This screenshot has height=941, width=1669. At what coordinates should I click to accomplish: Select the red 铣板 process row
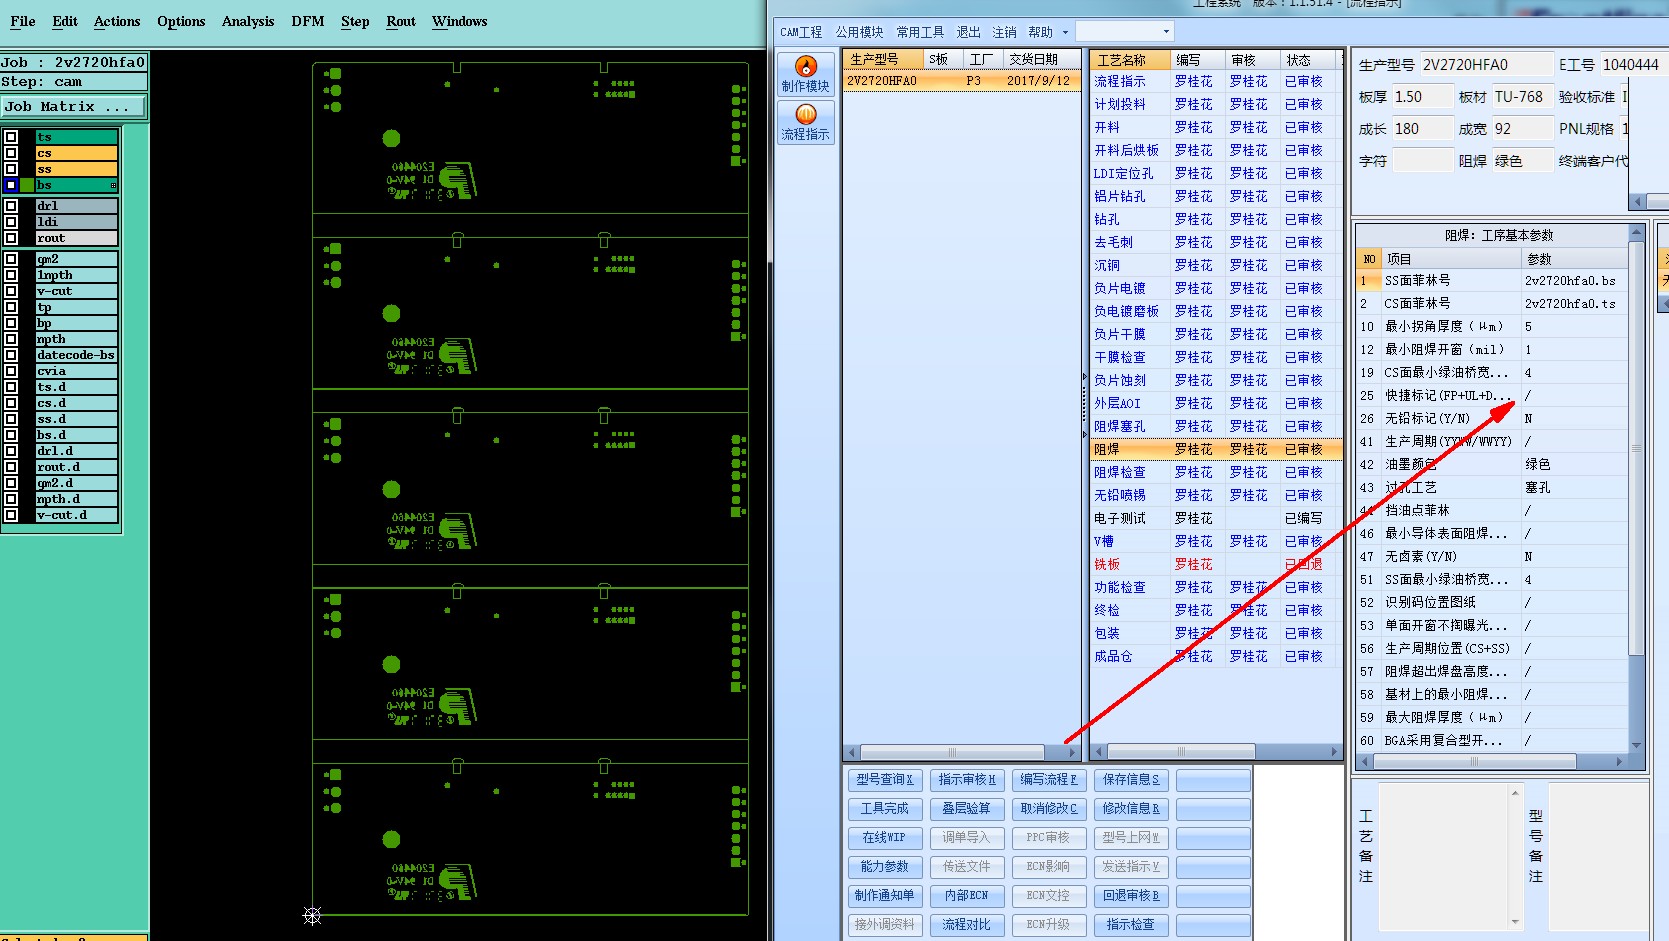click(x=1214, y=565)
